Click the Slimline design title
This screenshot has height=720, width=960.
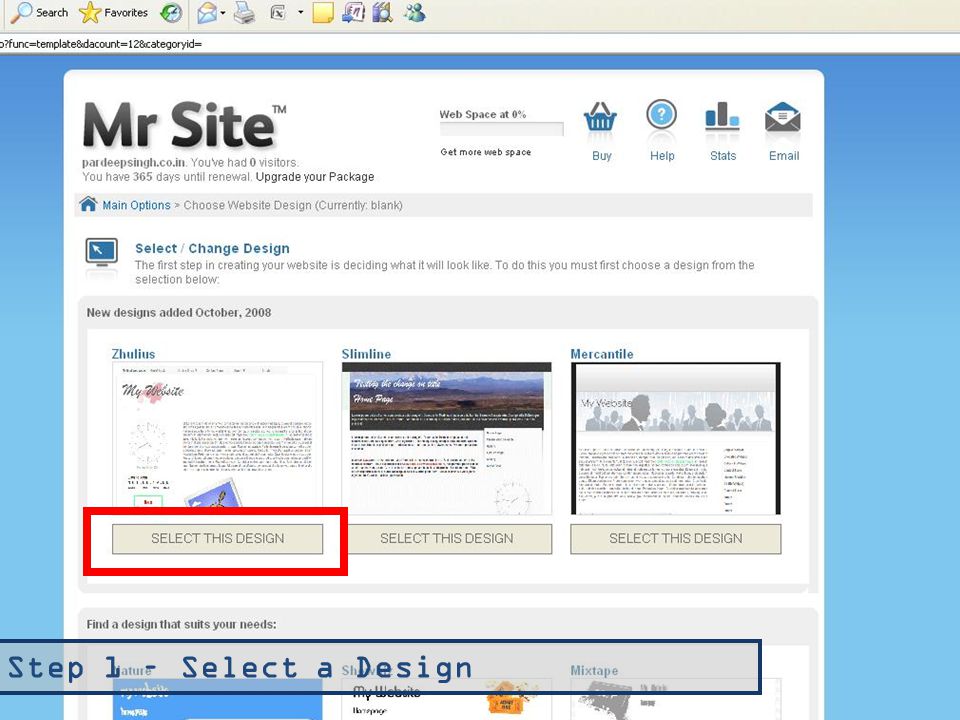coord(366,354)
